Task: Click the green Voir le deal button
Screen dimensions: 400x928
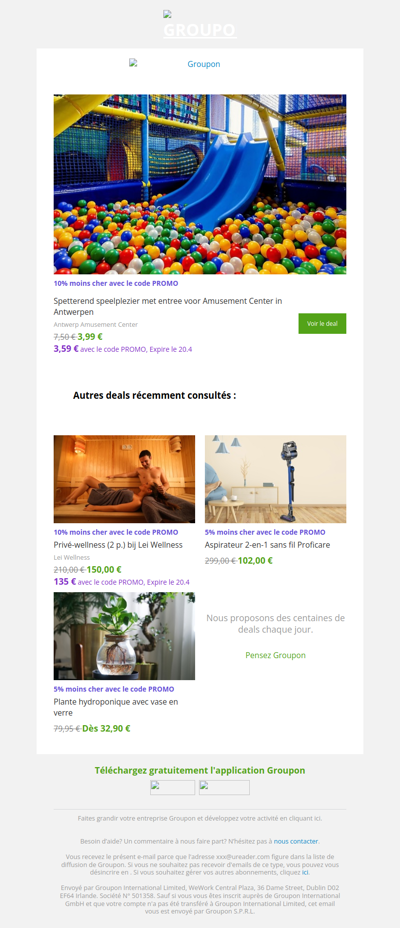Action: 322,324
